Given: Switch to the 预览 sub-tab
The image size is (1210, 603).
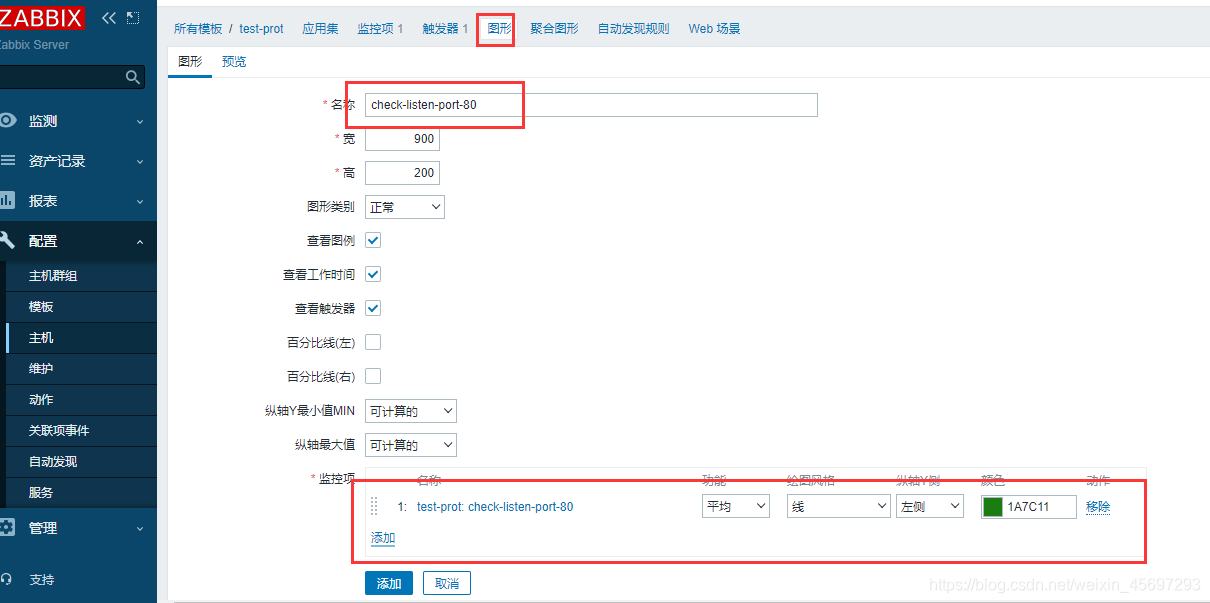Looking at the screenshot, I should [234, 62].
